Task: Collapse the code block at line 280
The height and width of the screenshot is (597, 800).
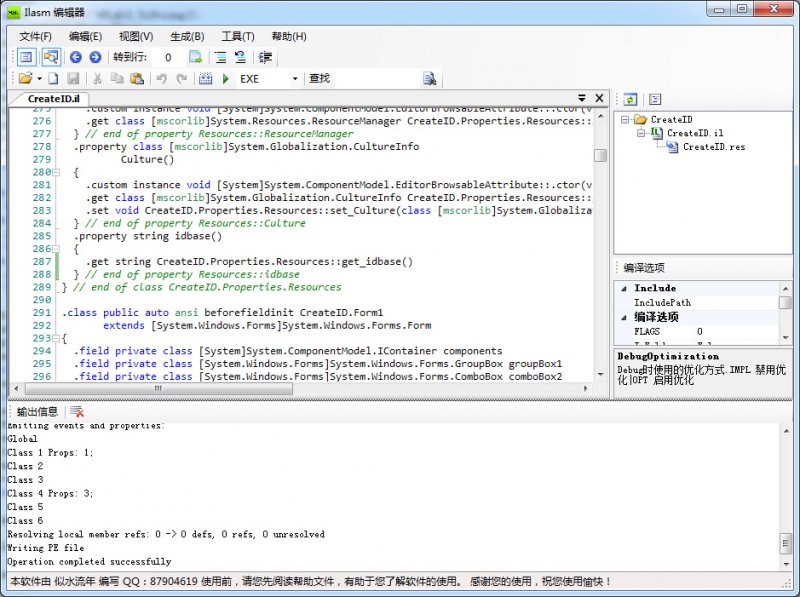Action: click(56, 172)
